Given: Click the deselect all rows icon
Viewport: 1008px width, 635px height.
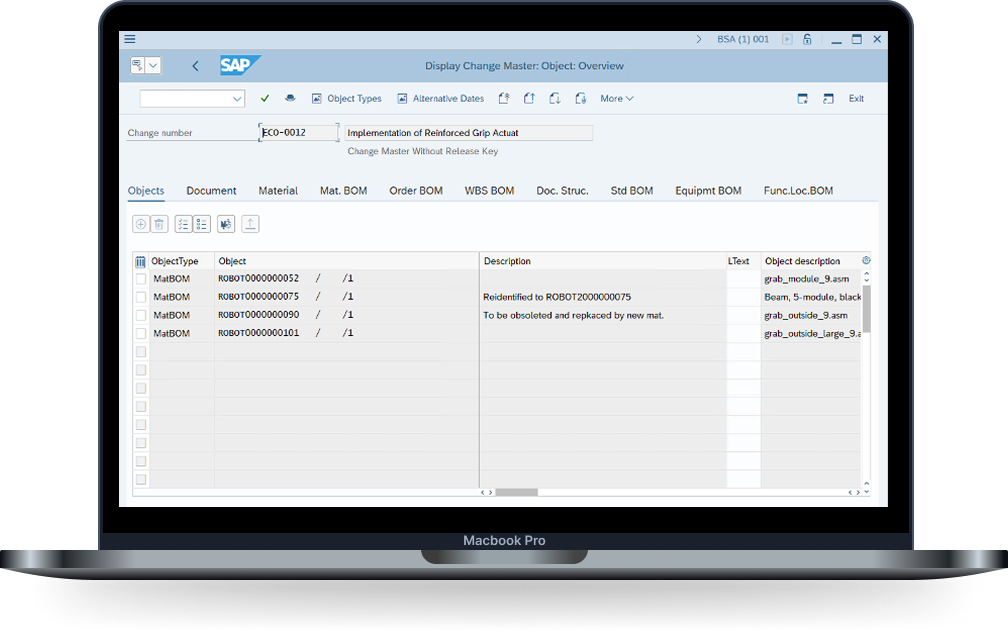Looking at the screenshot, I should pos(202,224).
